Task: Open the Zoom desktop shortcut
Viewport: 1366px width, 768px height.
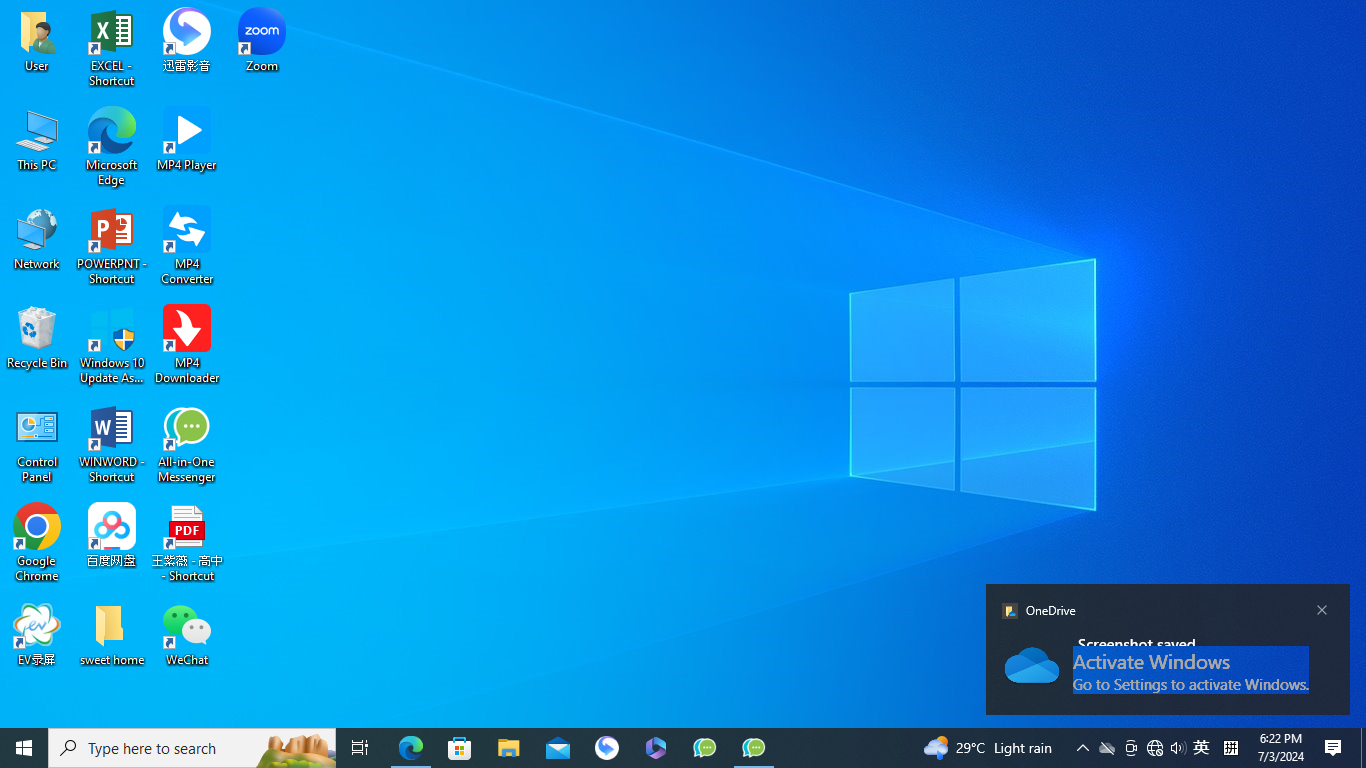Action: [261, 40]
